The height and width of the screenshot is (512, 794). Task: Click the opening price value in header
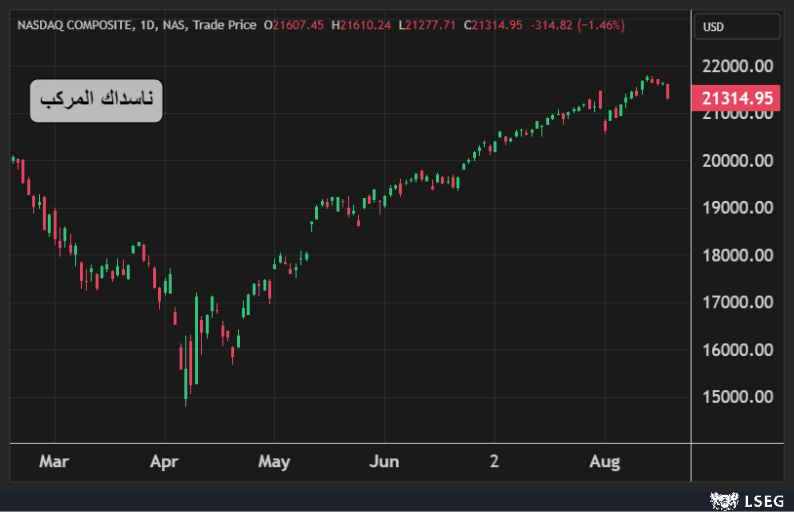(x=298, y=24)
